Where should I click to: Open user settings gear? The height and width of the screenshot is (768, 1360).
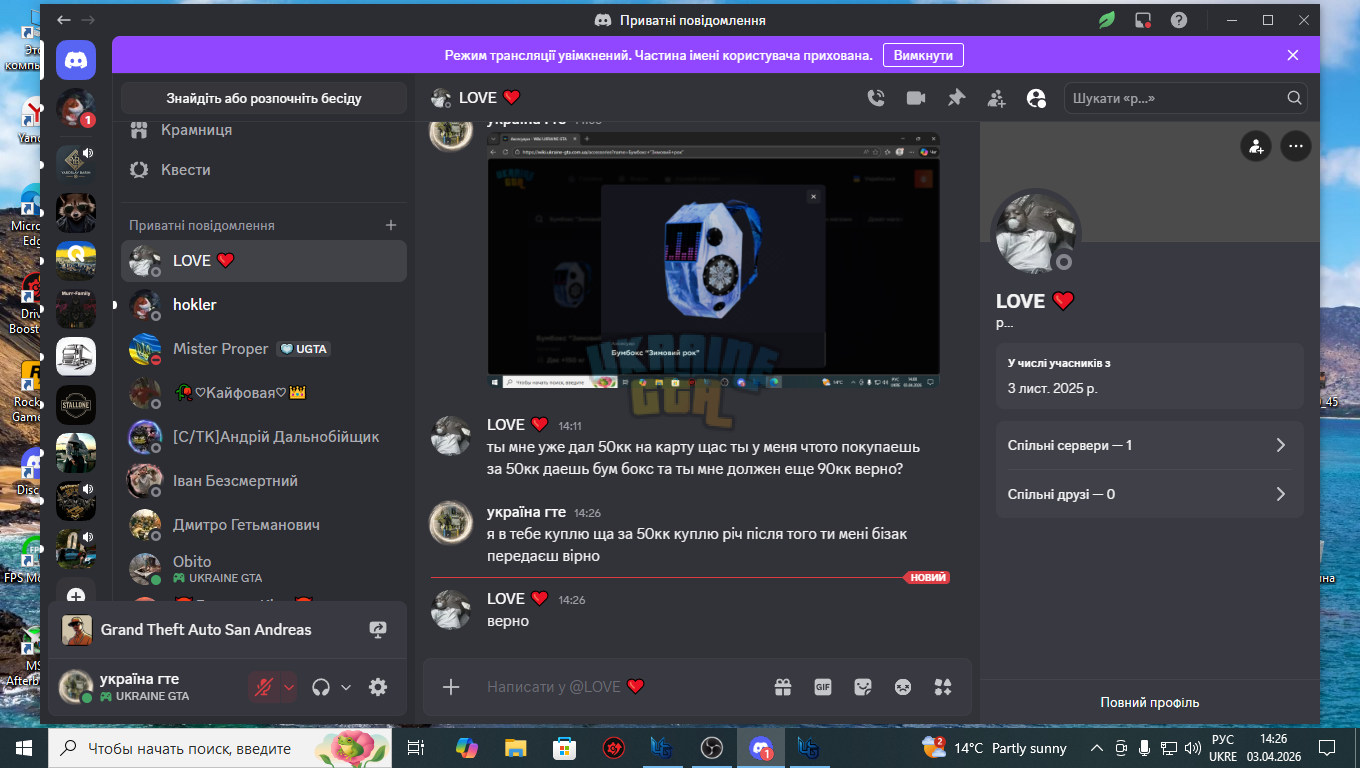pyautogui.click(x=378, y=687)
